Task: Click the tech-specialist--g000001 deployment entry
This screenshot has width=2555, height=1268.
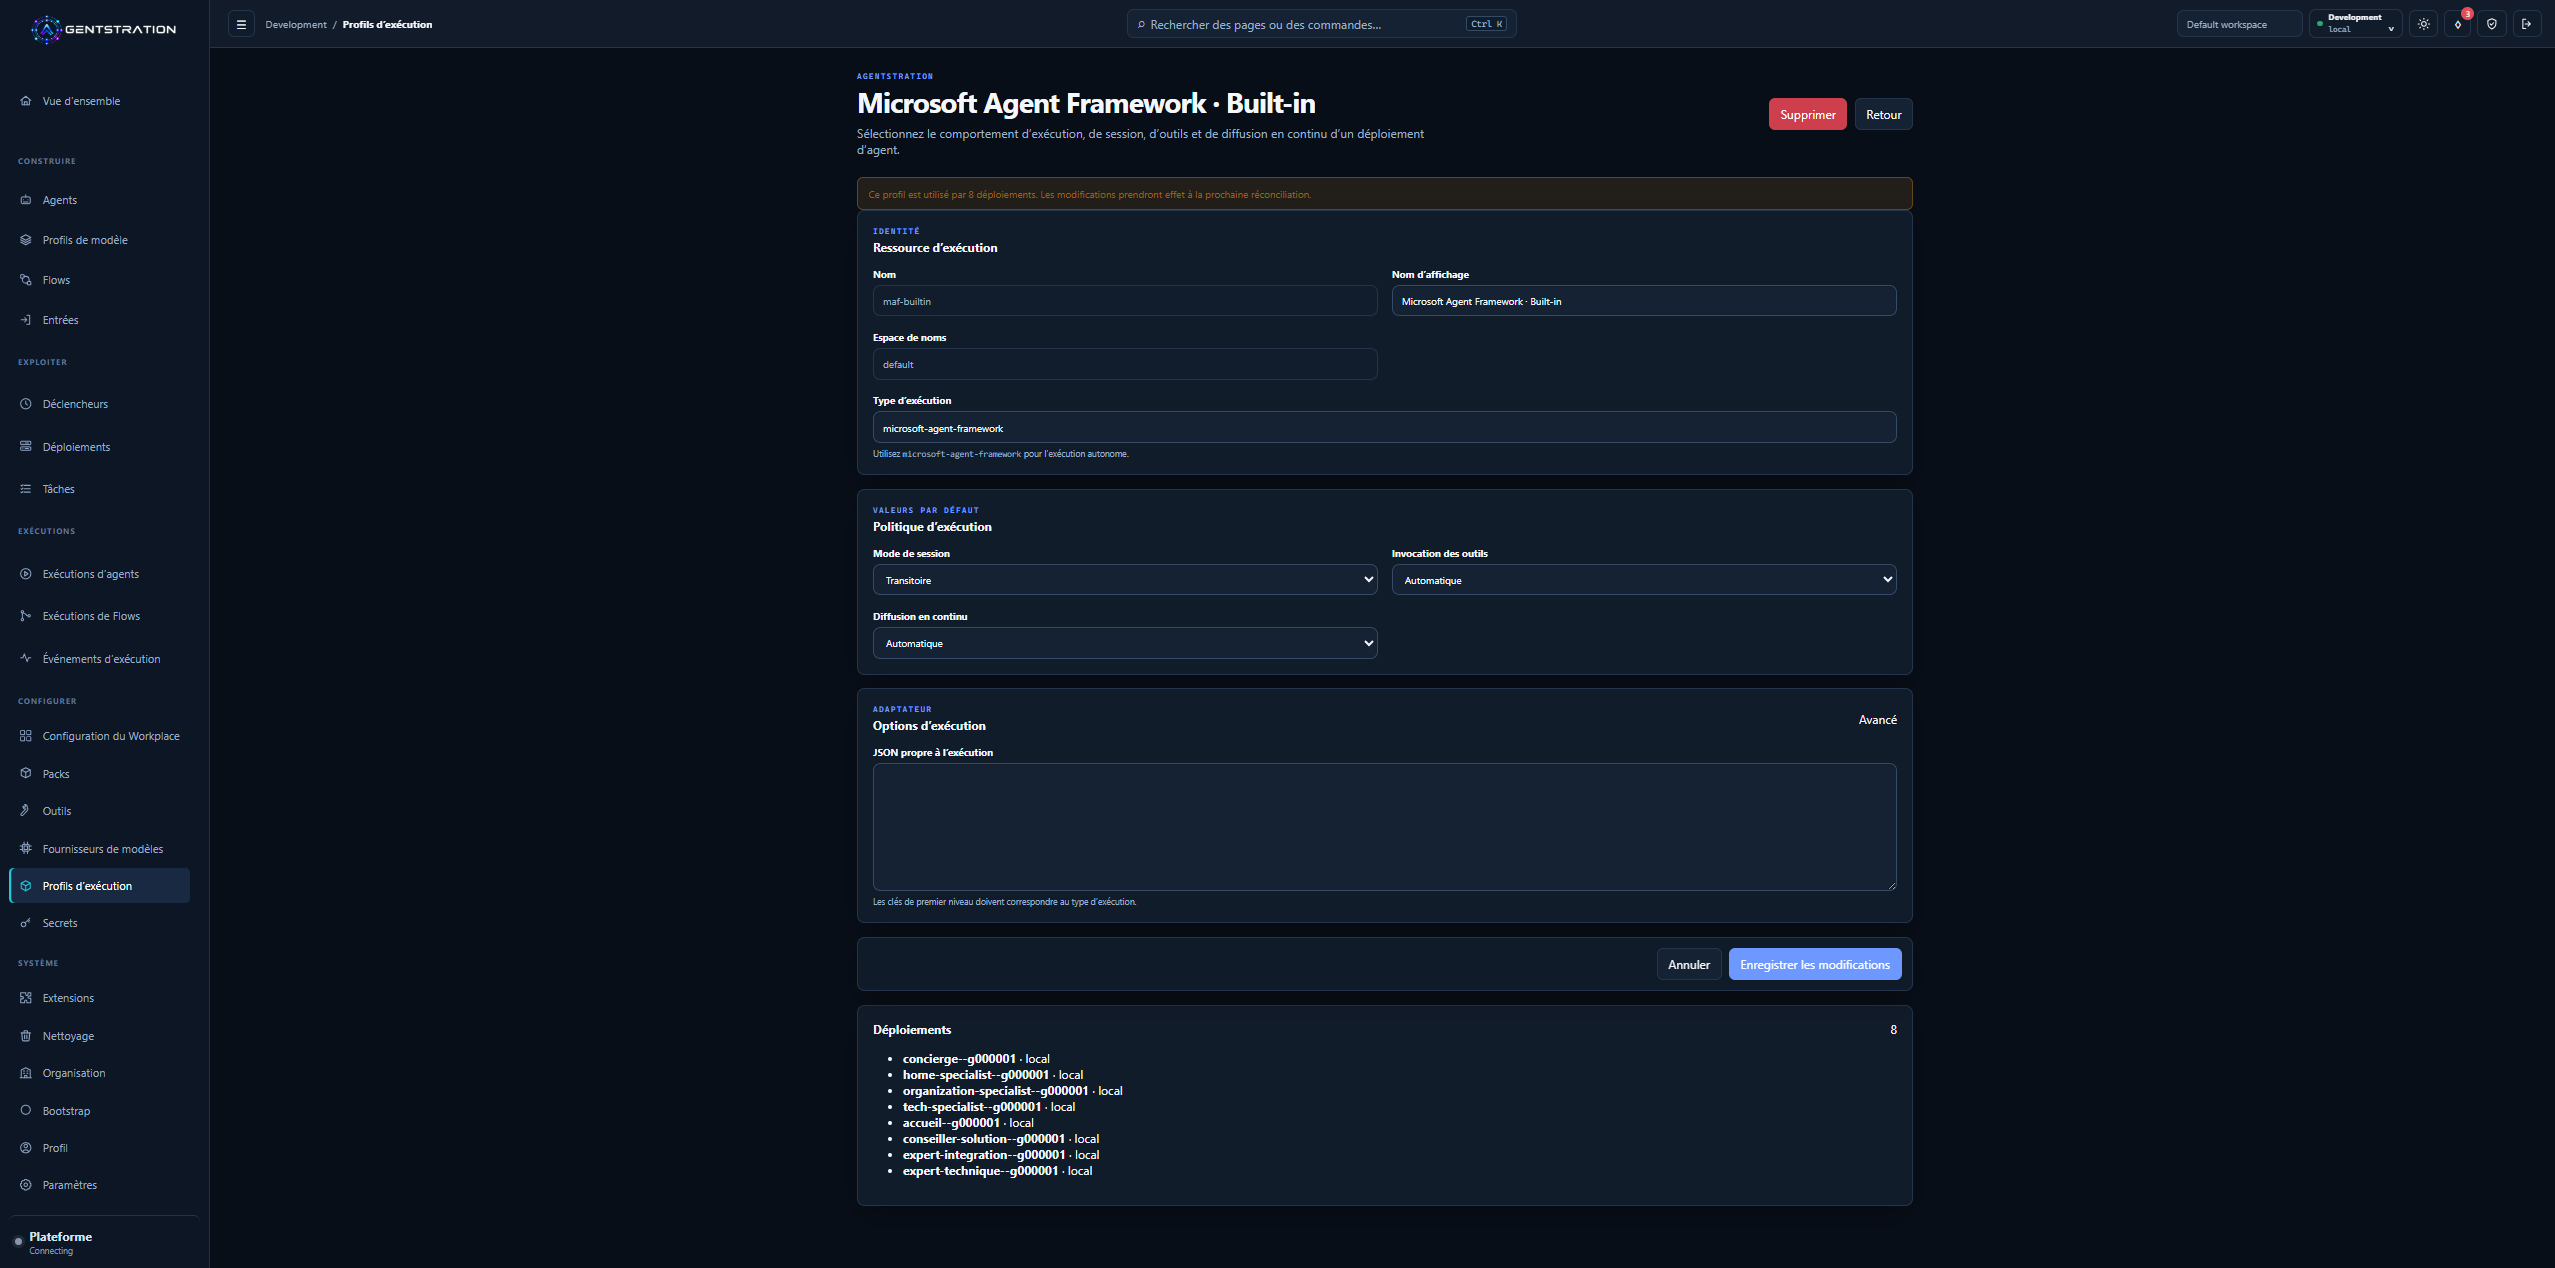Action: tap(989, 1107)
